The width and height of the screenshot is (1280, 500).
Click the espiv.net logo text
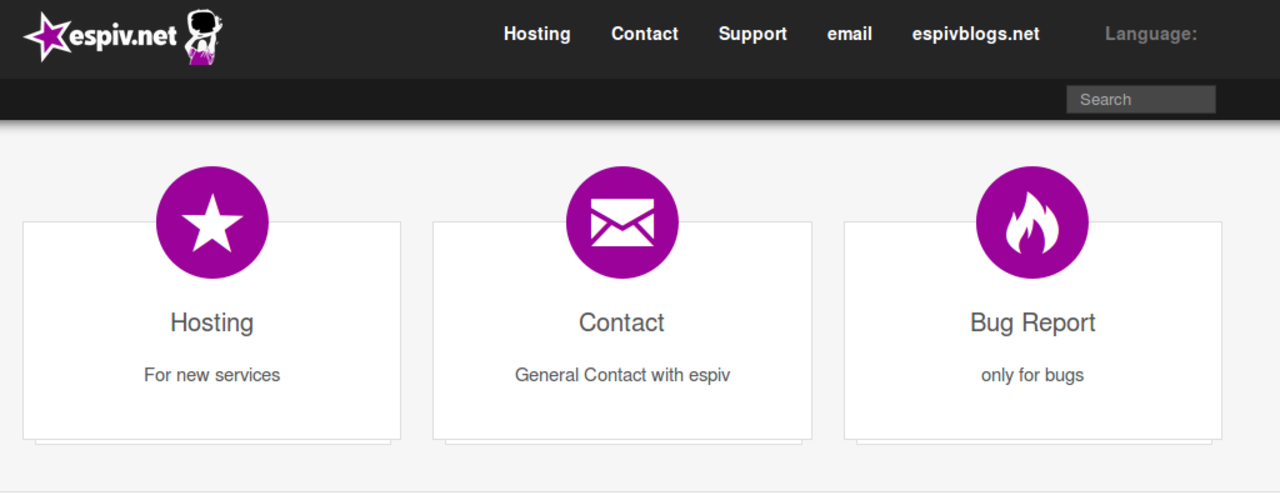pos(123,38)
